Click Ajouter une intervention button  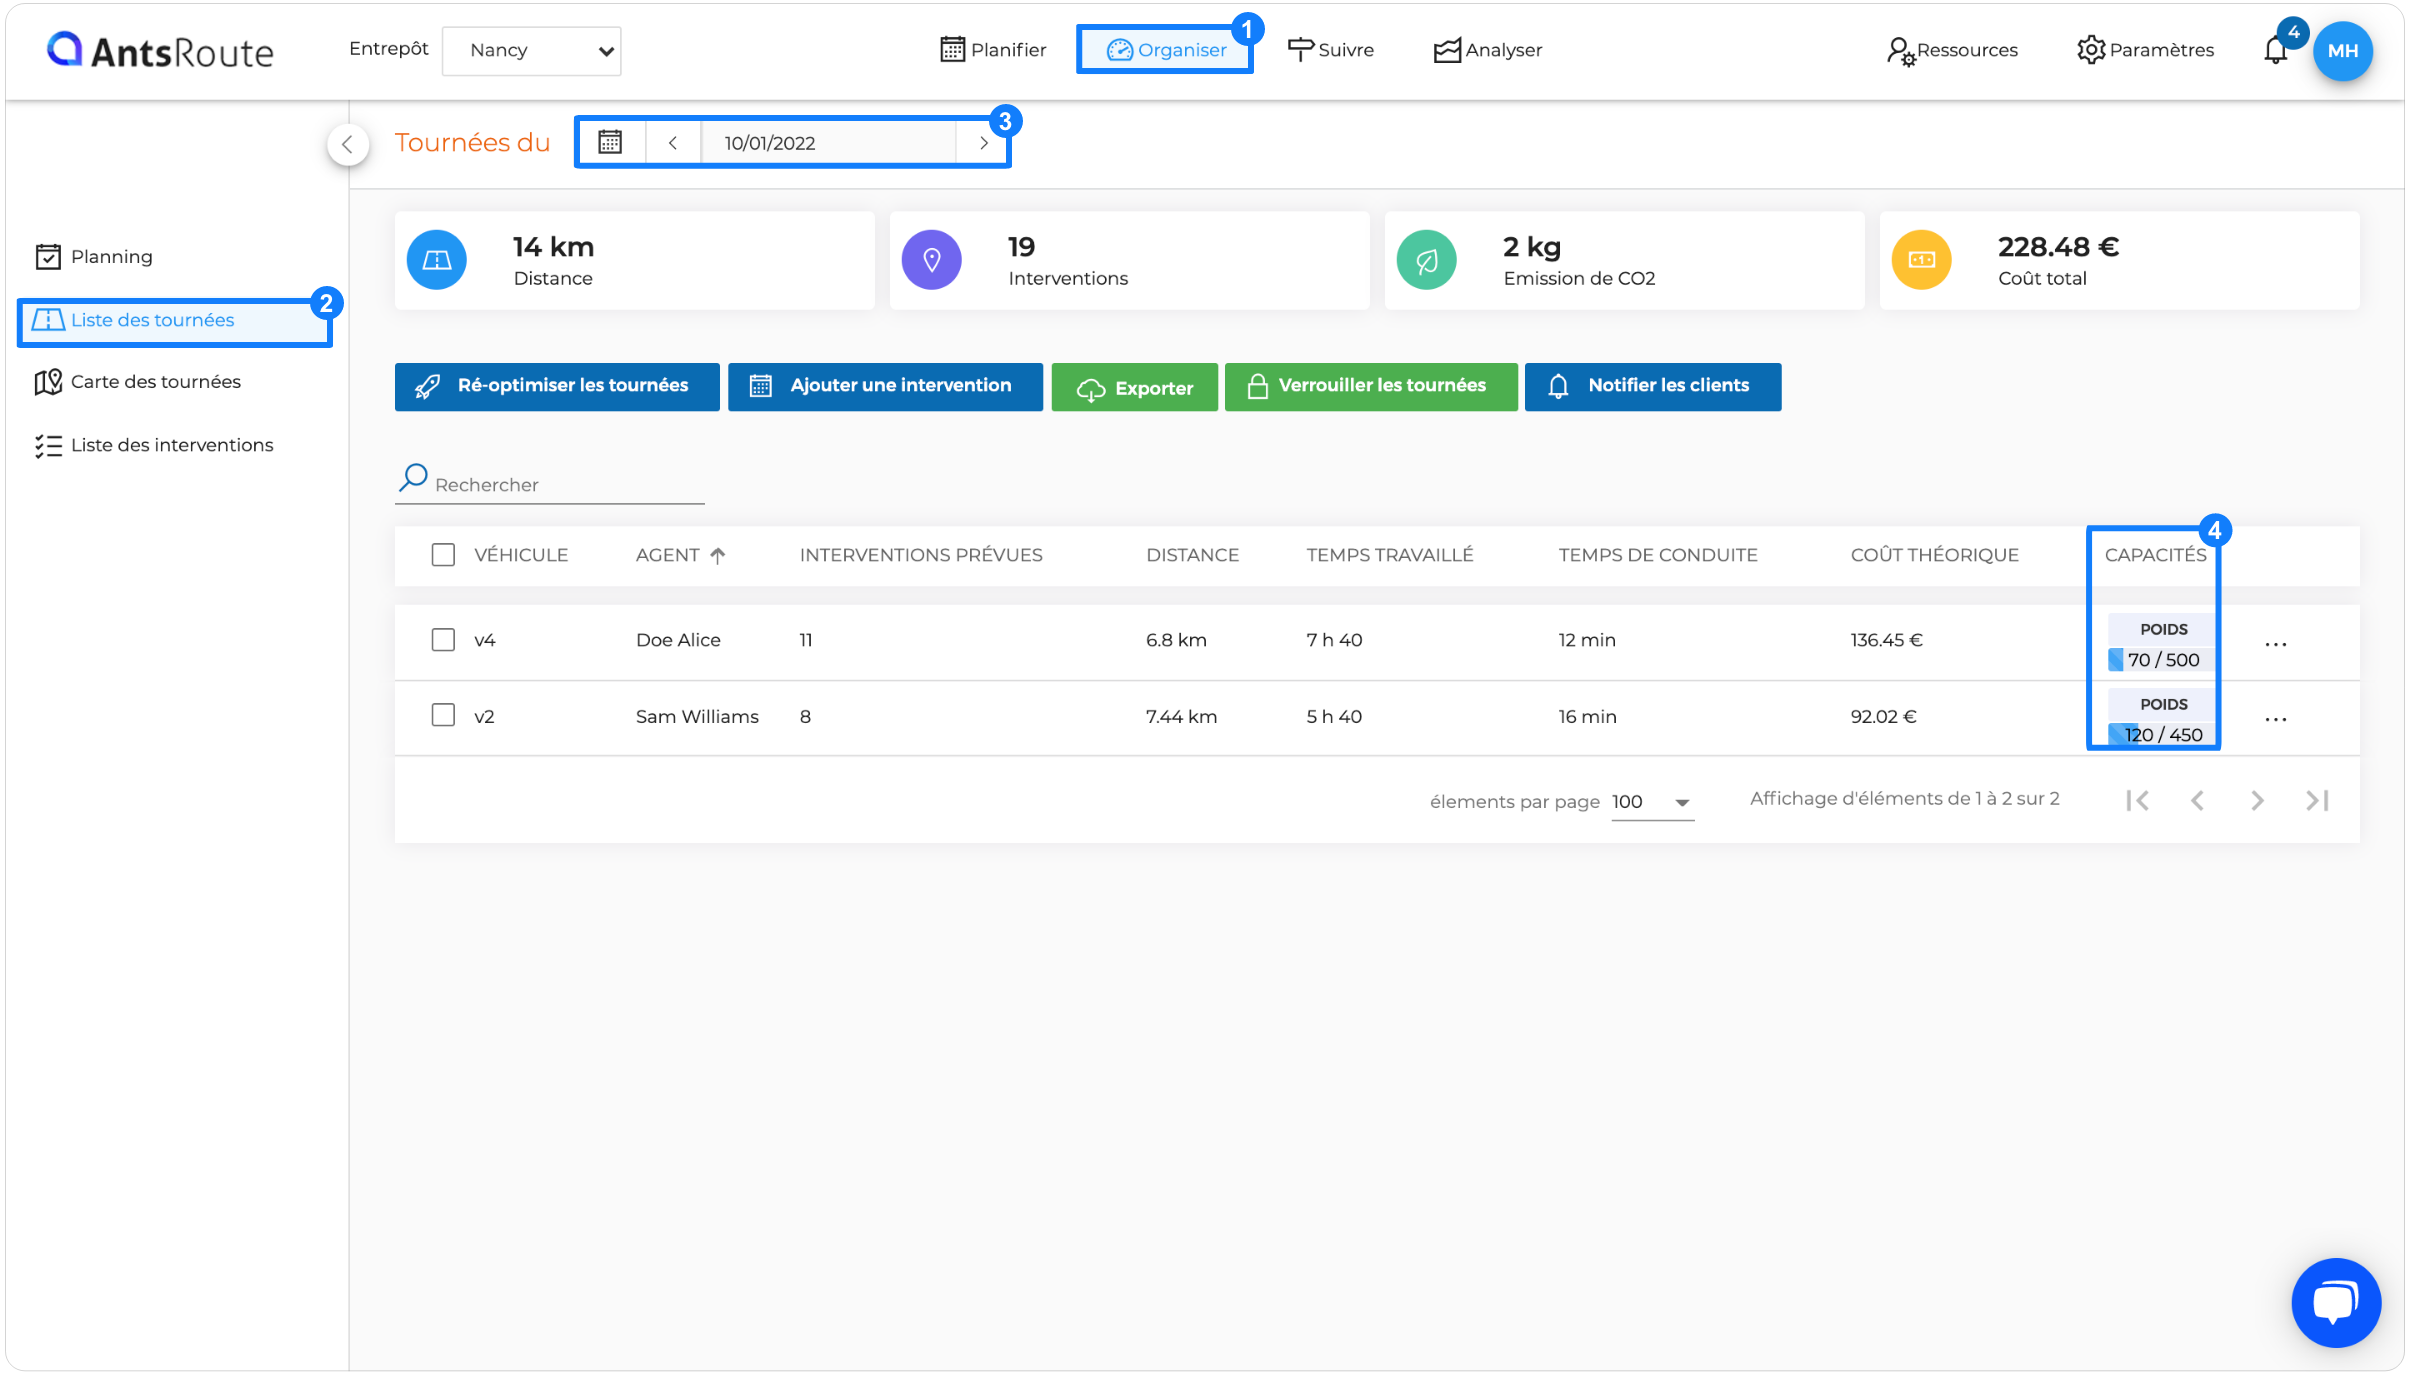point(885,386)
